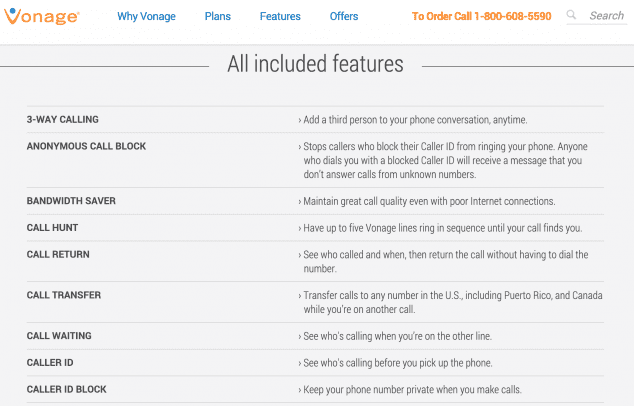Image resolution: width=634 pixels, height=406 pixels.
Task: Select the Anonymous Call Block feature
Action: point(86,146)
